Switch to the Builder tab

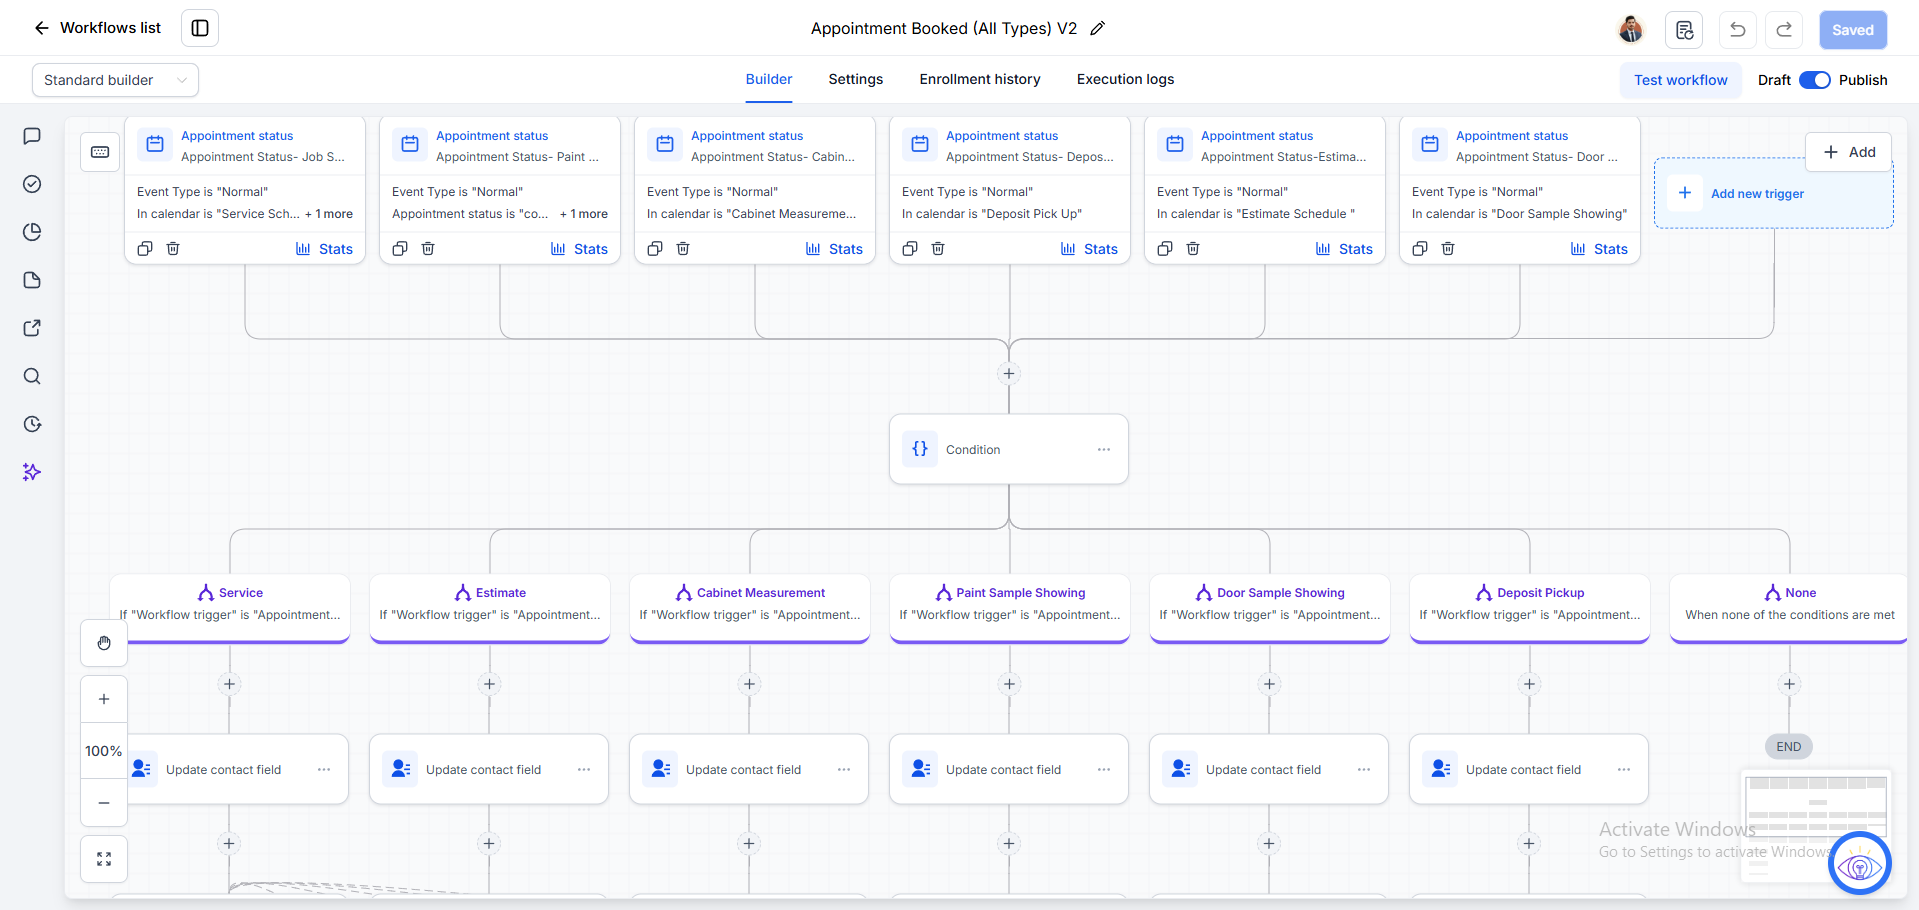(769, 79)
